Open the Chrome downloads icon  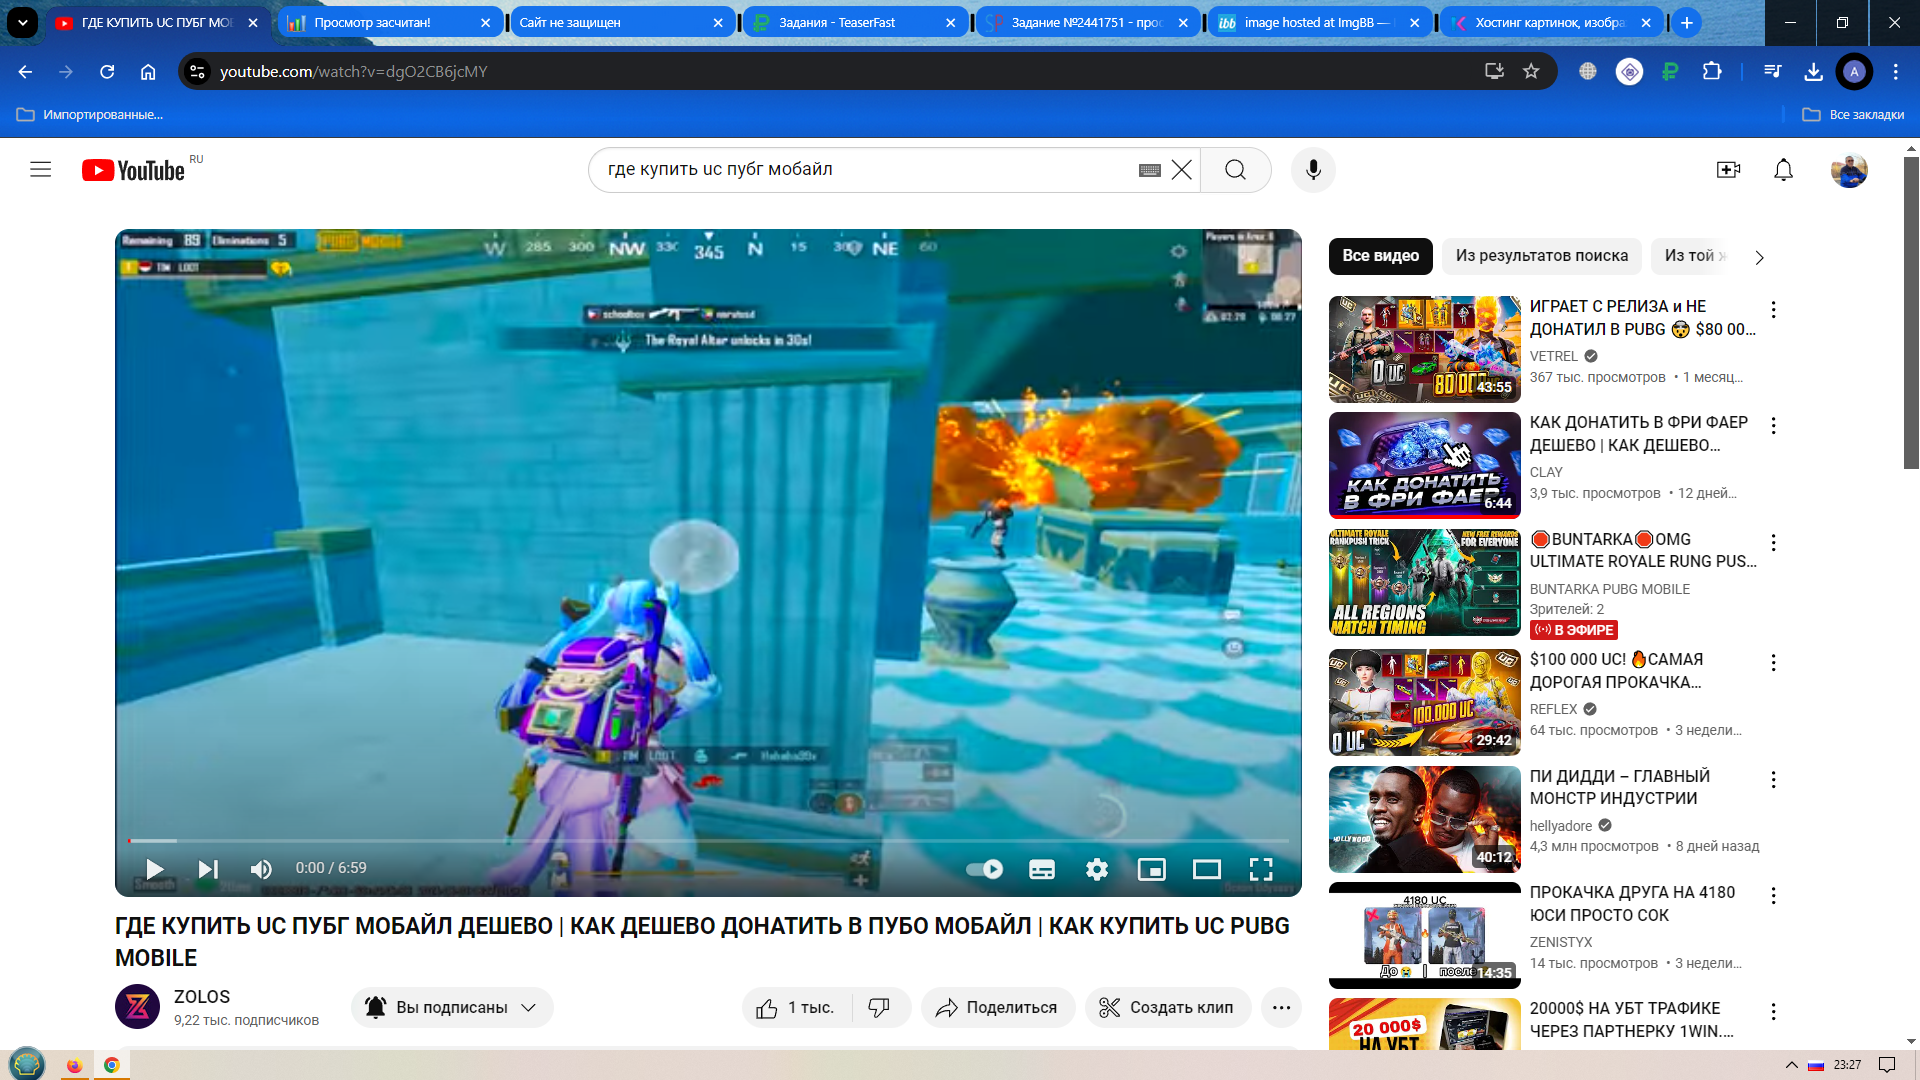click(1813, 71)
